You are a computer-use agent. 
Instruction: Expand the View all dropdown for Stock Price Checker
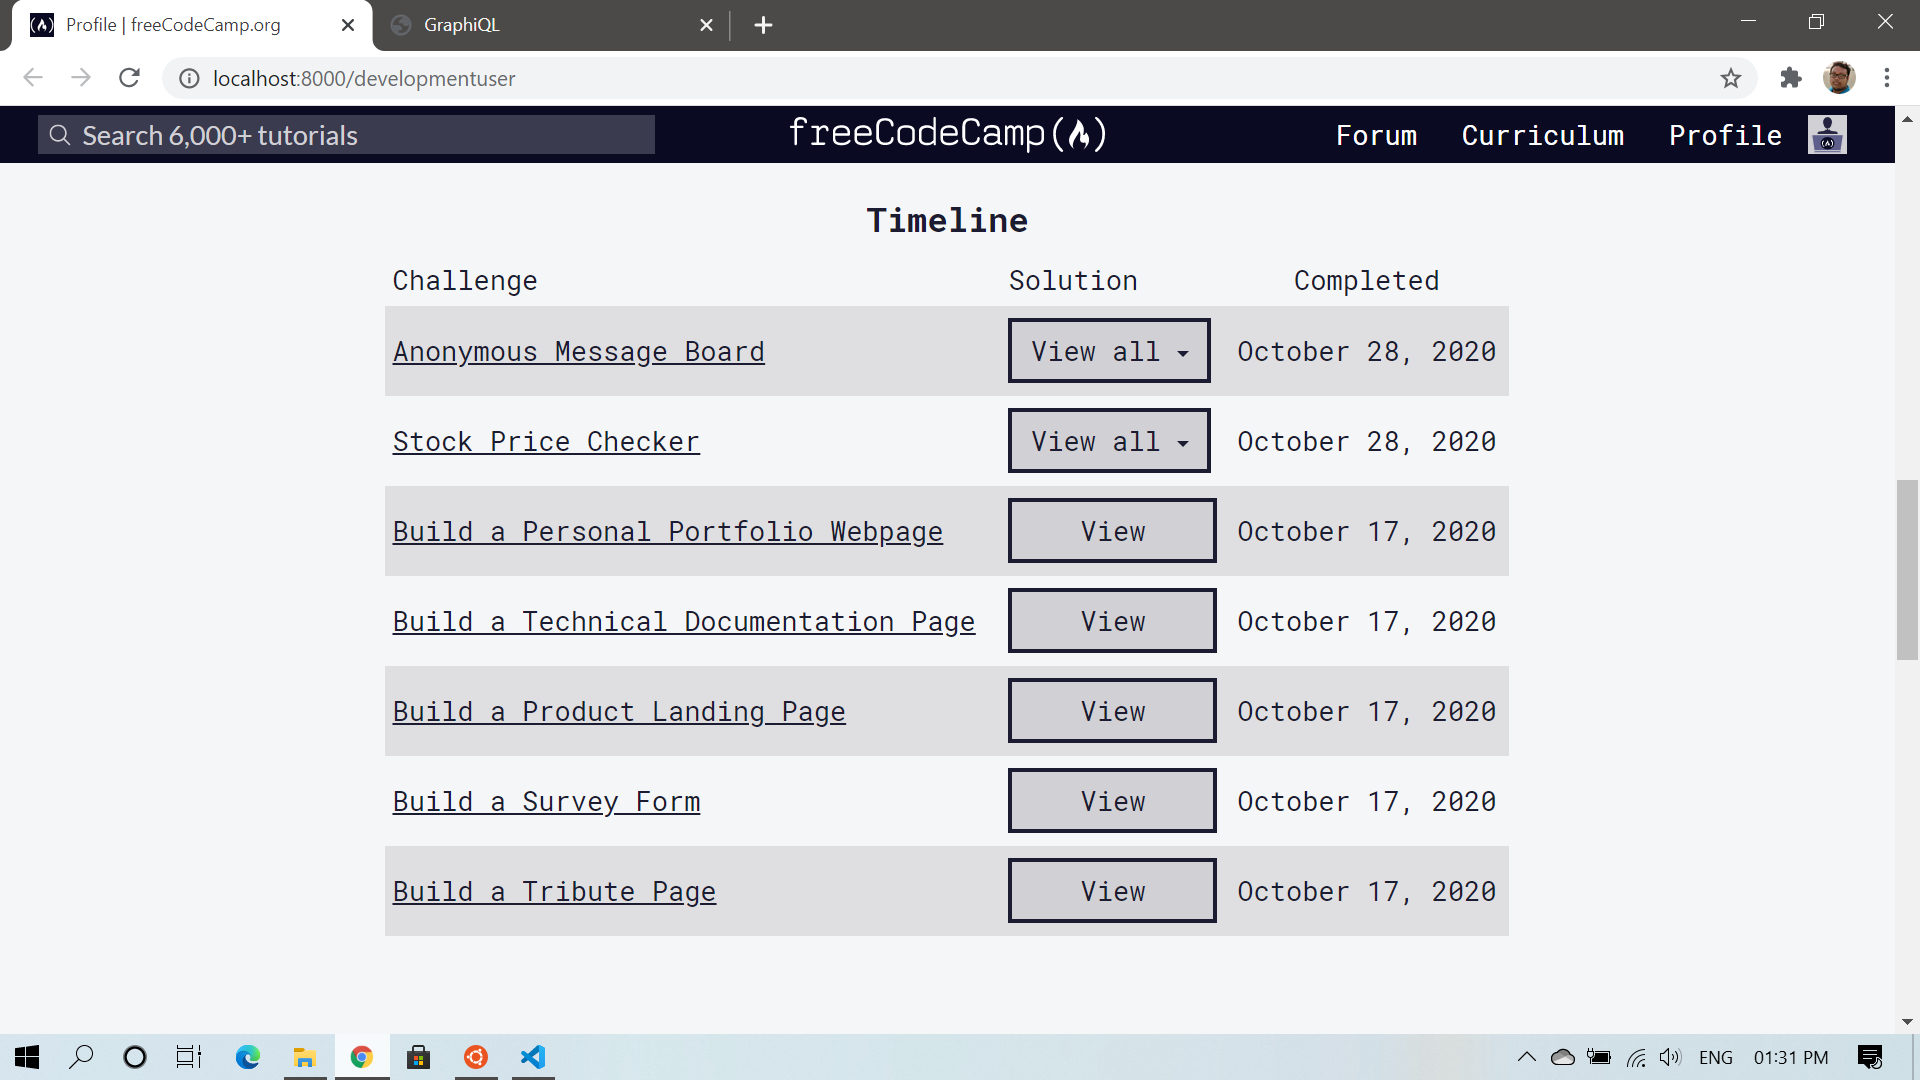[1108, 440]
